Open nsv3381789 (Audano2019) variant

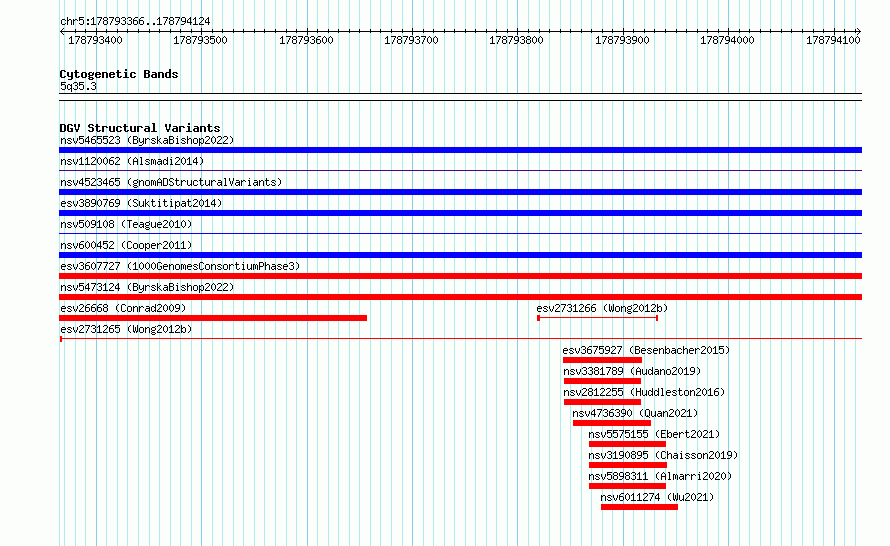[632, 371]
